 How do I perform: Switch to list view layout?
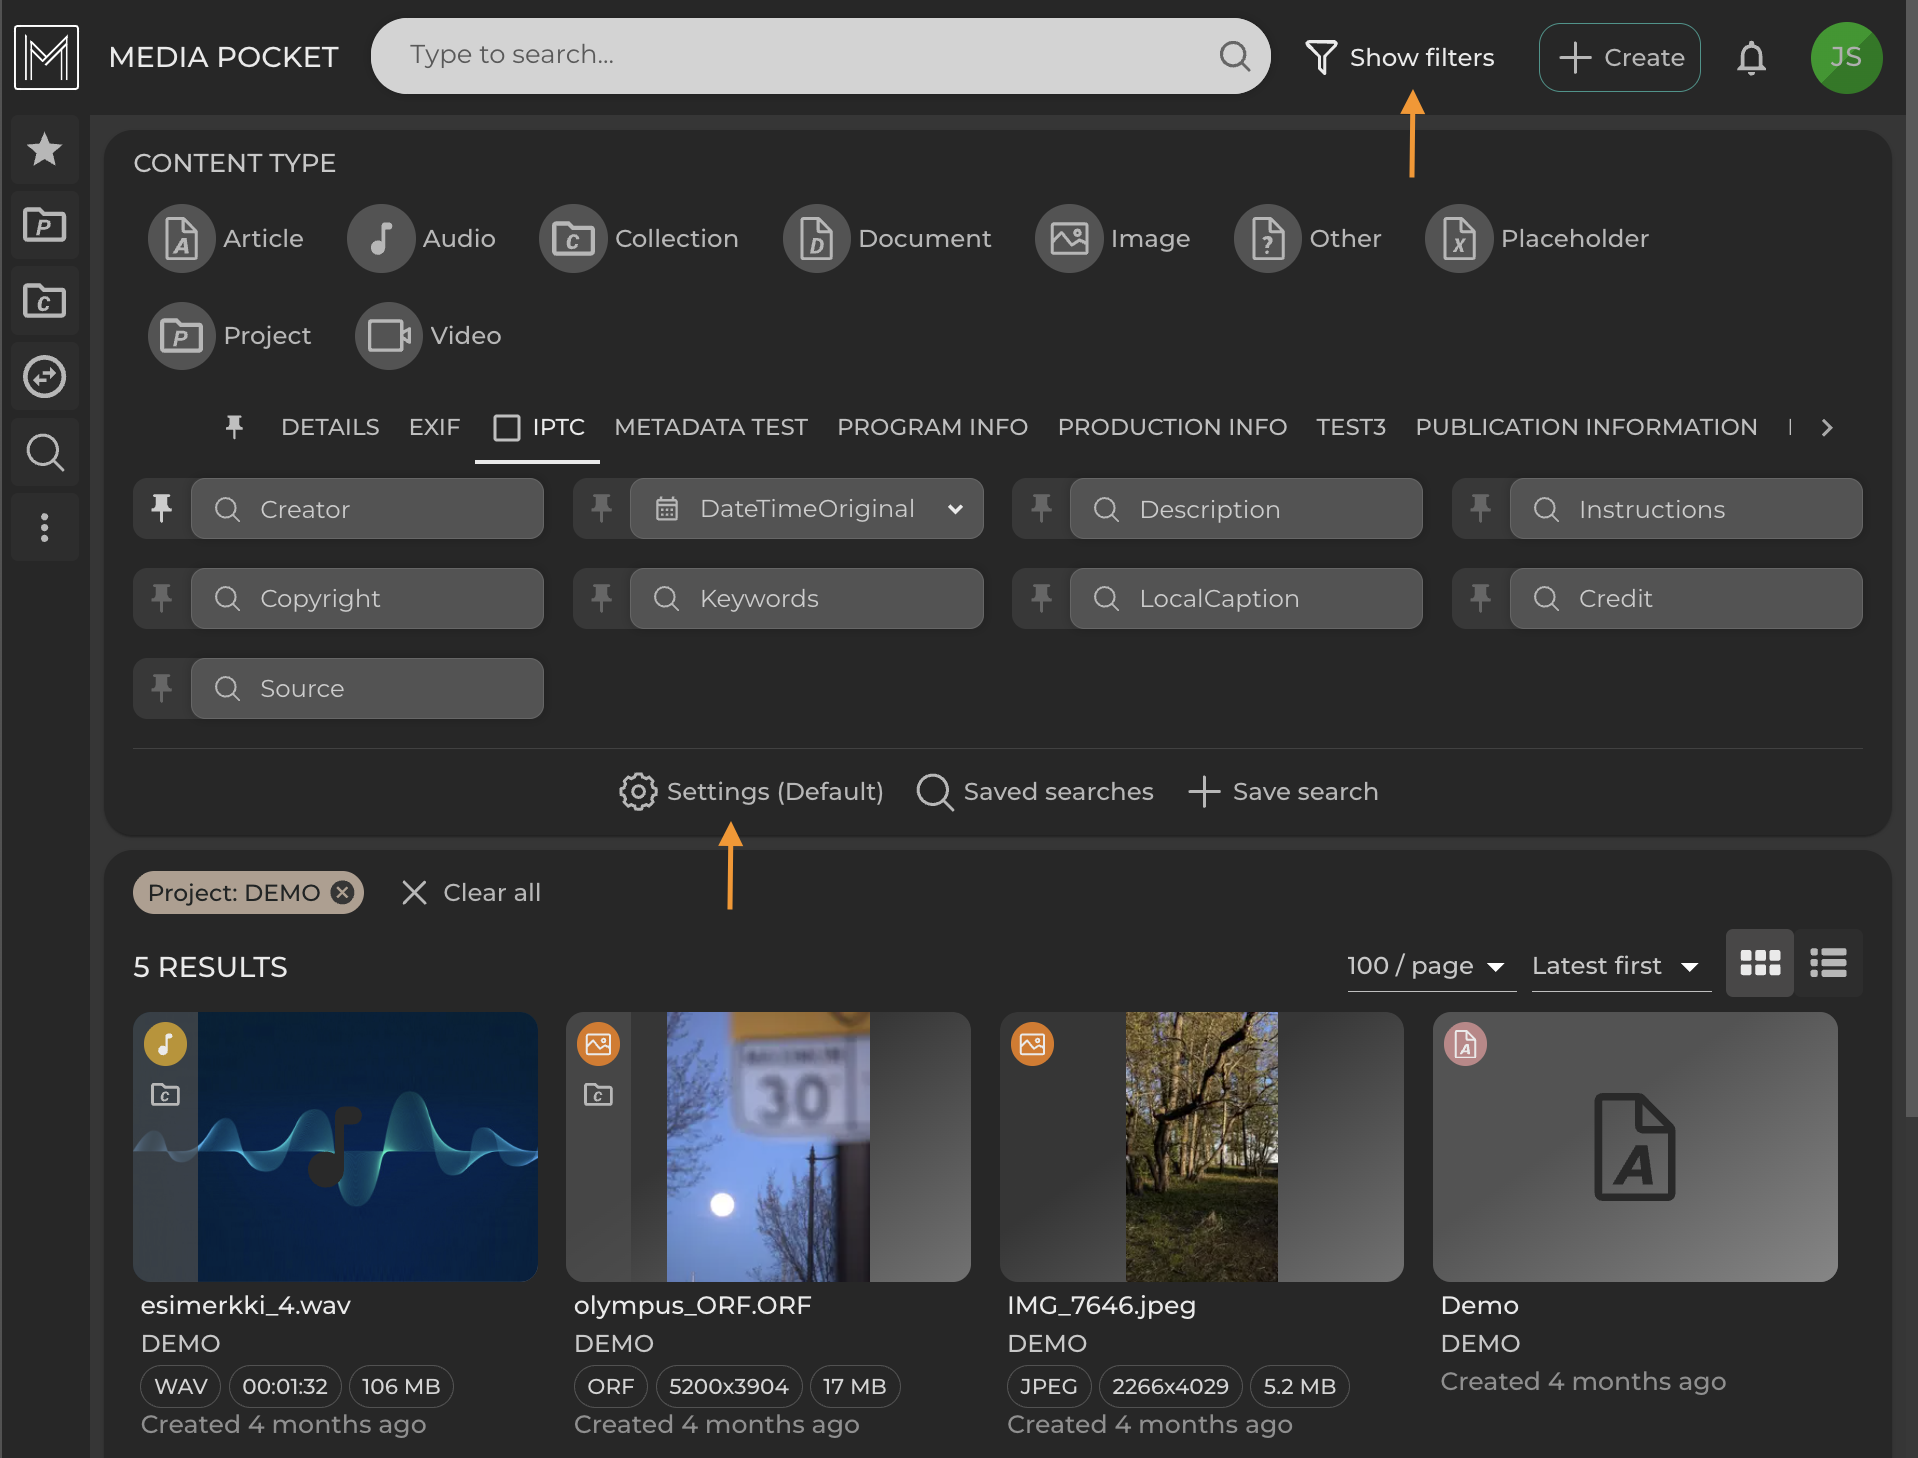pos(1828,963)
